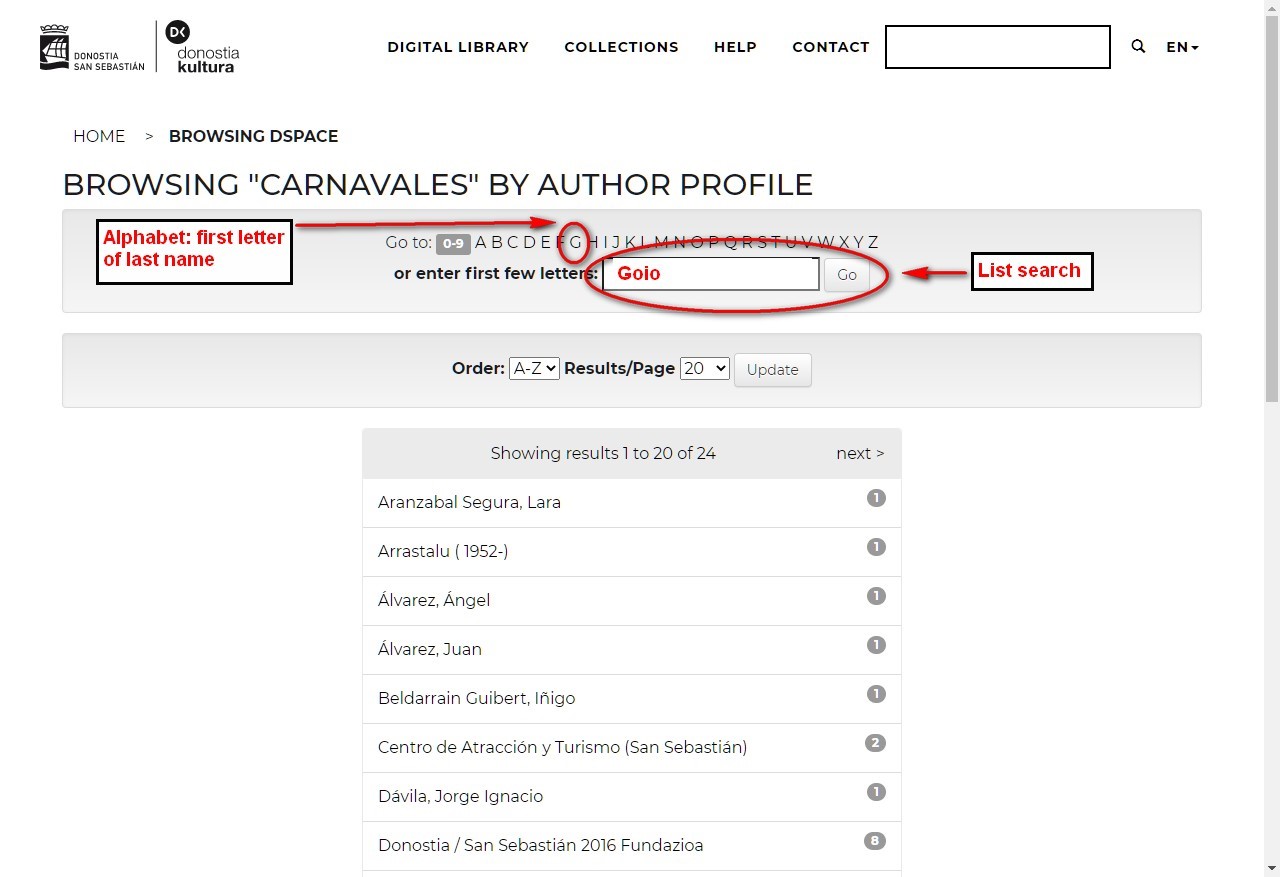Click the Update button
This screenshot has width=1280, height=877.
pyautogui.click(x=772, y=370)
